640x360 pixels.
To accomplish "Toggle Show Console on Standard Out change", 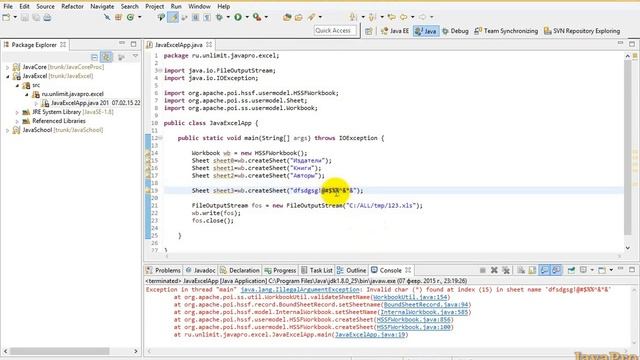I will tap(544, 270).
